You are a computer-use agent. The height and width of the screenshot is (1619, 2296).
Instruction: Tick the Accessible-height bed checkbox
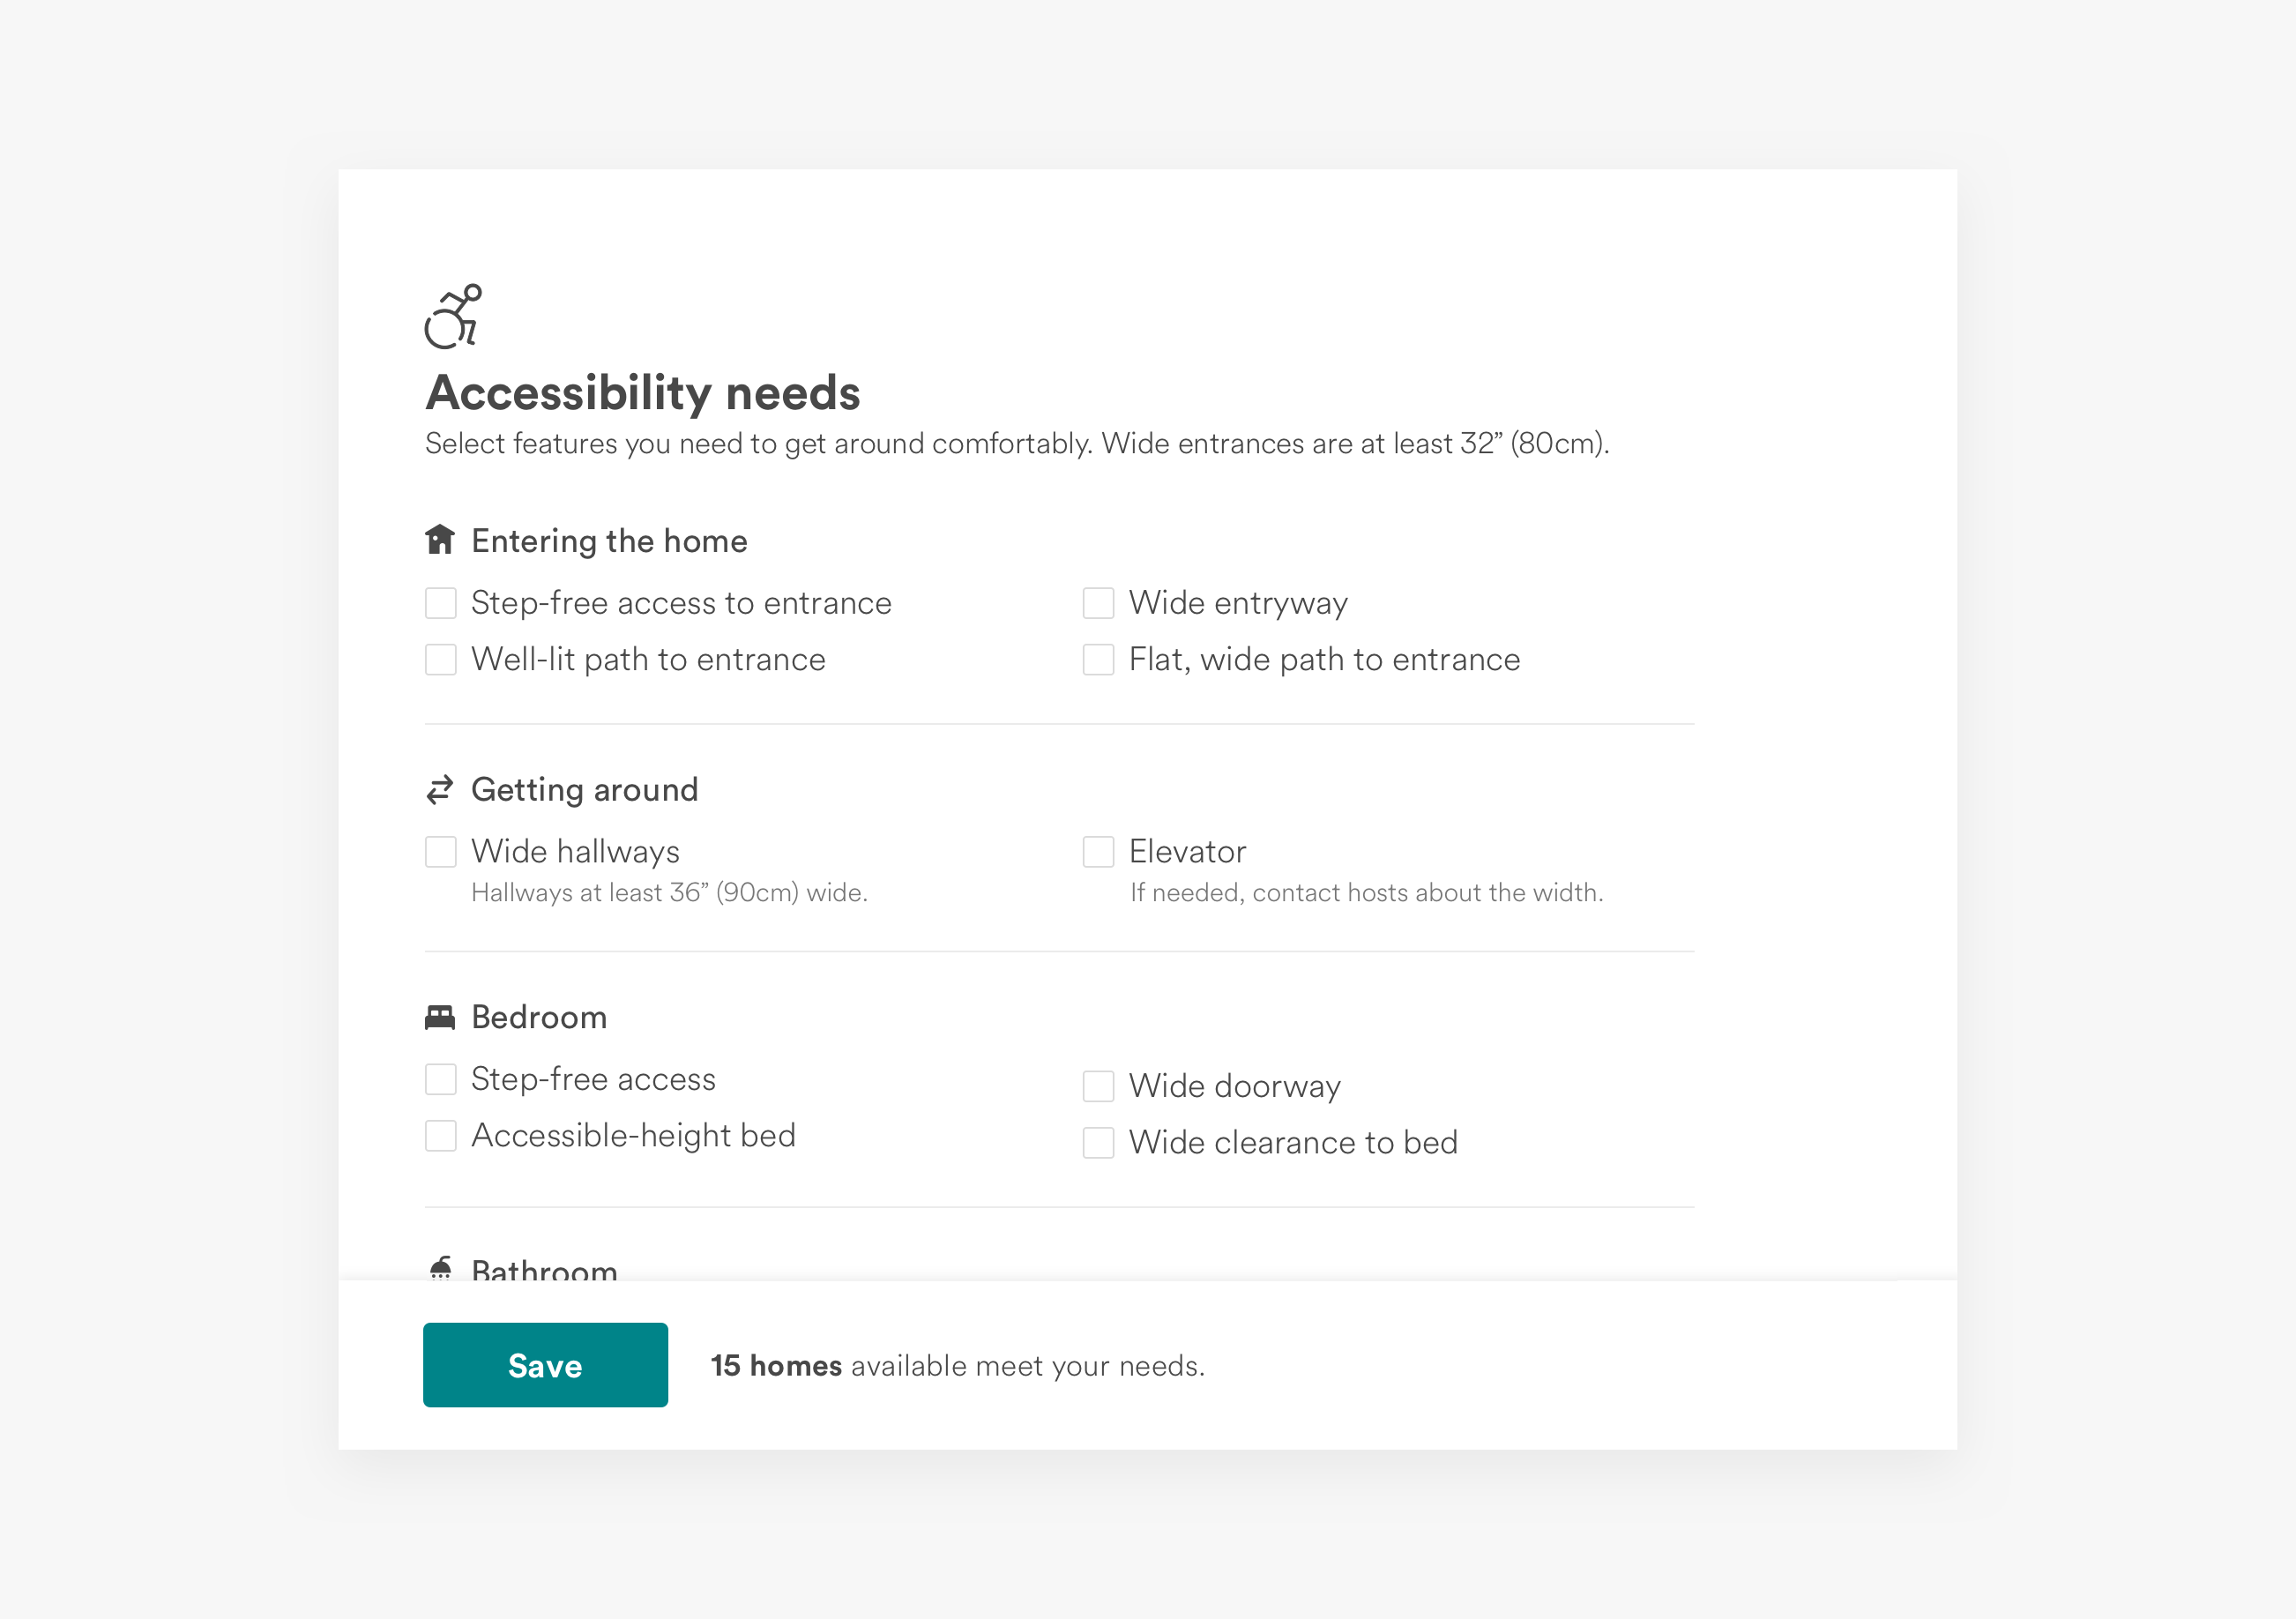coord(441,1136)
